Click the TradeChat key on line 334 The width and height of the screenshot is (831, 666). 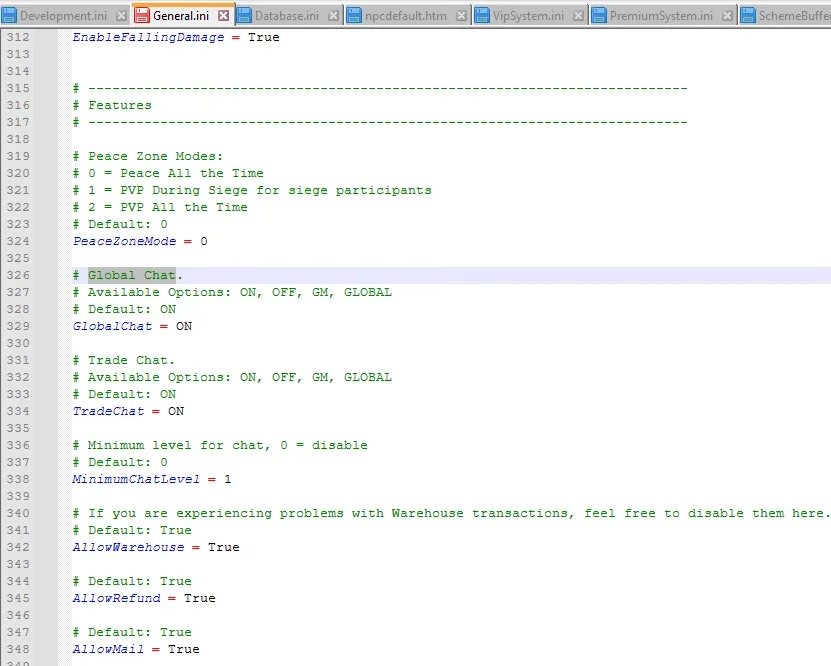click(108, 411)
